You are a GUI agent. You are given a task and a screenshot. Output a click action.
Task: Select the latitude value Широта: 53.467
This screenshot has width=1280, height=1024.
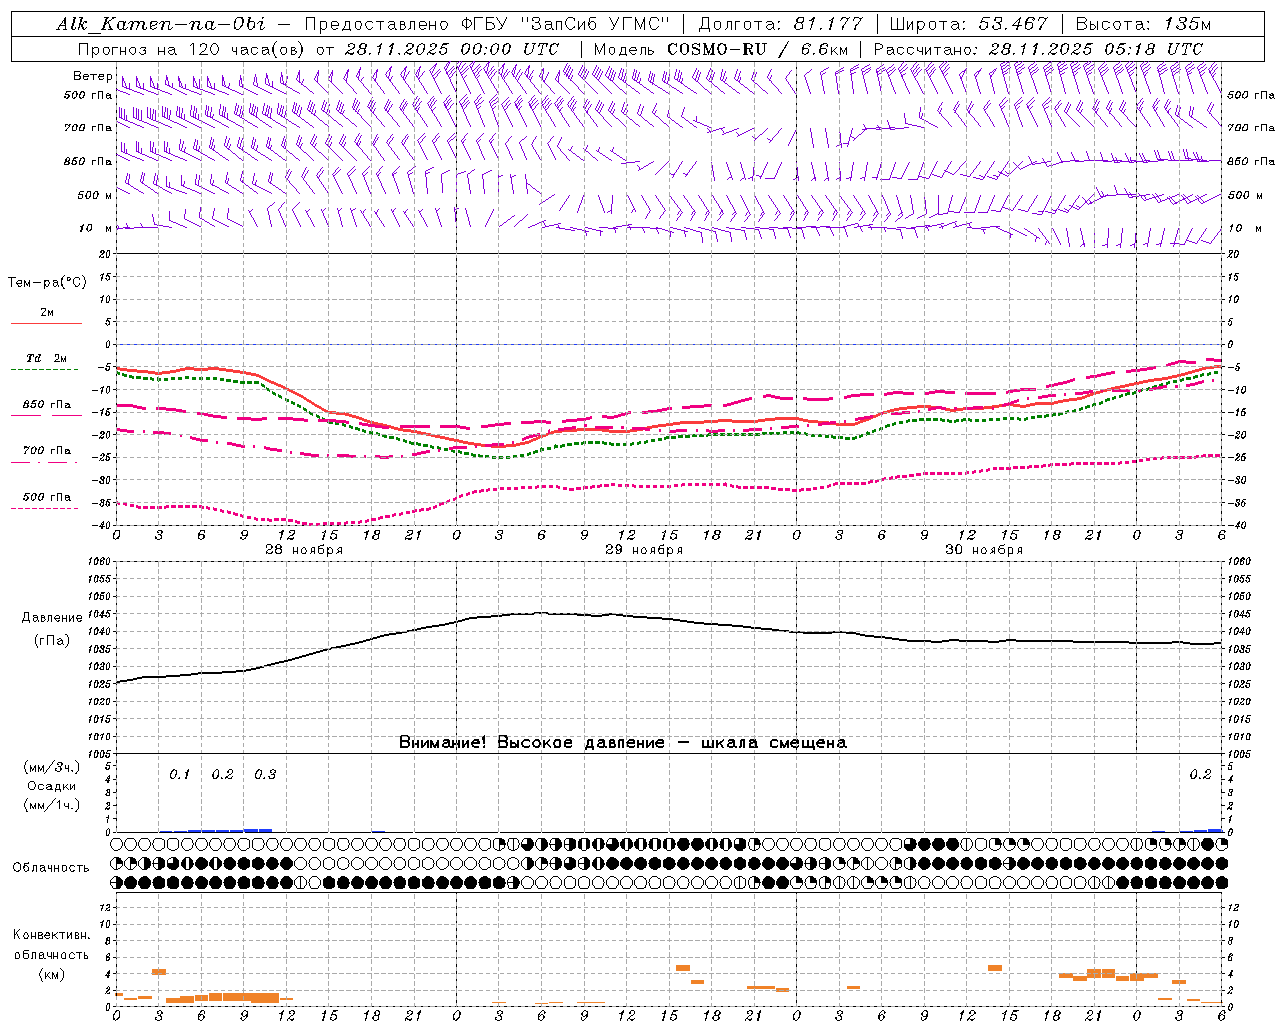pos(968,24)
